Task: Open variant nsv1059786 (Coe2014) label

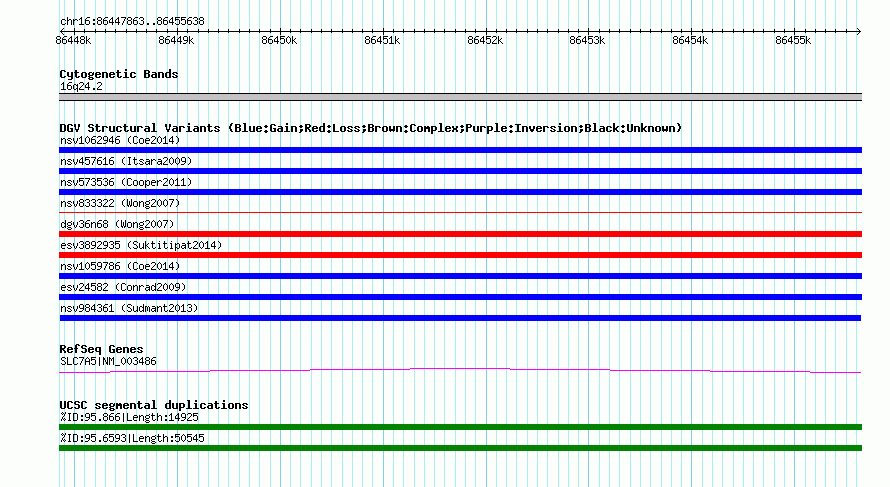Action: [120, 266]
